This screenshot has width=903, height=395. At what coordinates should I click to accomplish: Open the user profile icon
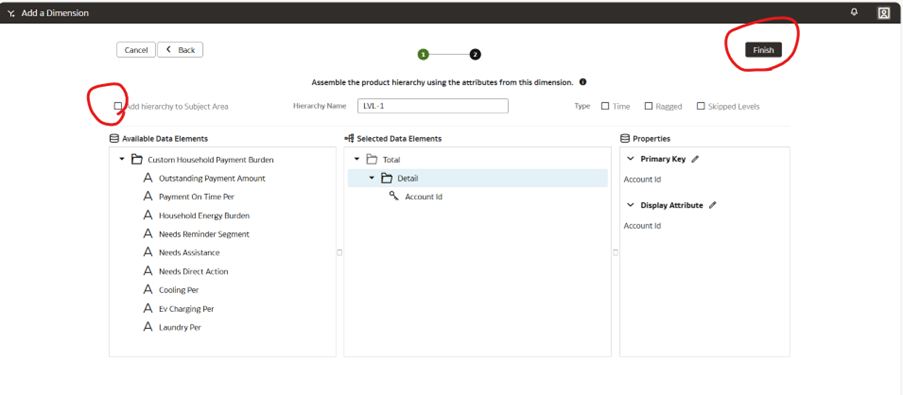[883, 13]
